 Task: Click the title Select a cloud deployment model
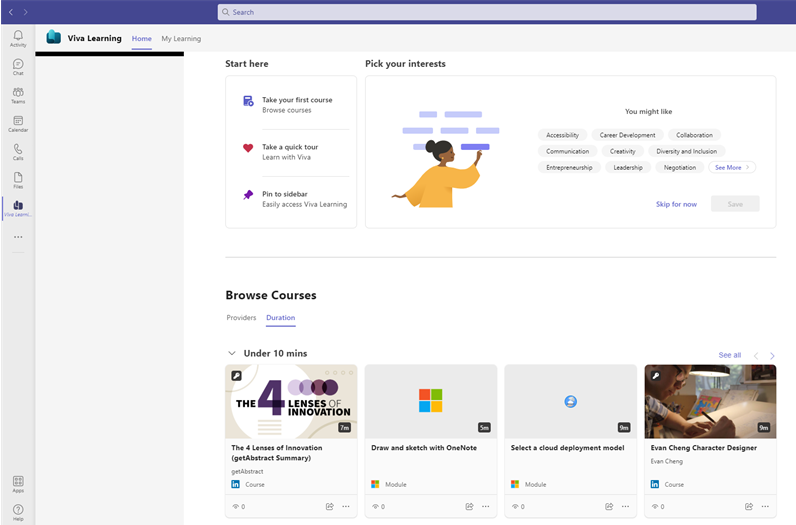click(x=568, y=448)
